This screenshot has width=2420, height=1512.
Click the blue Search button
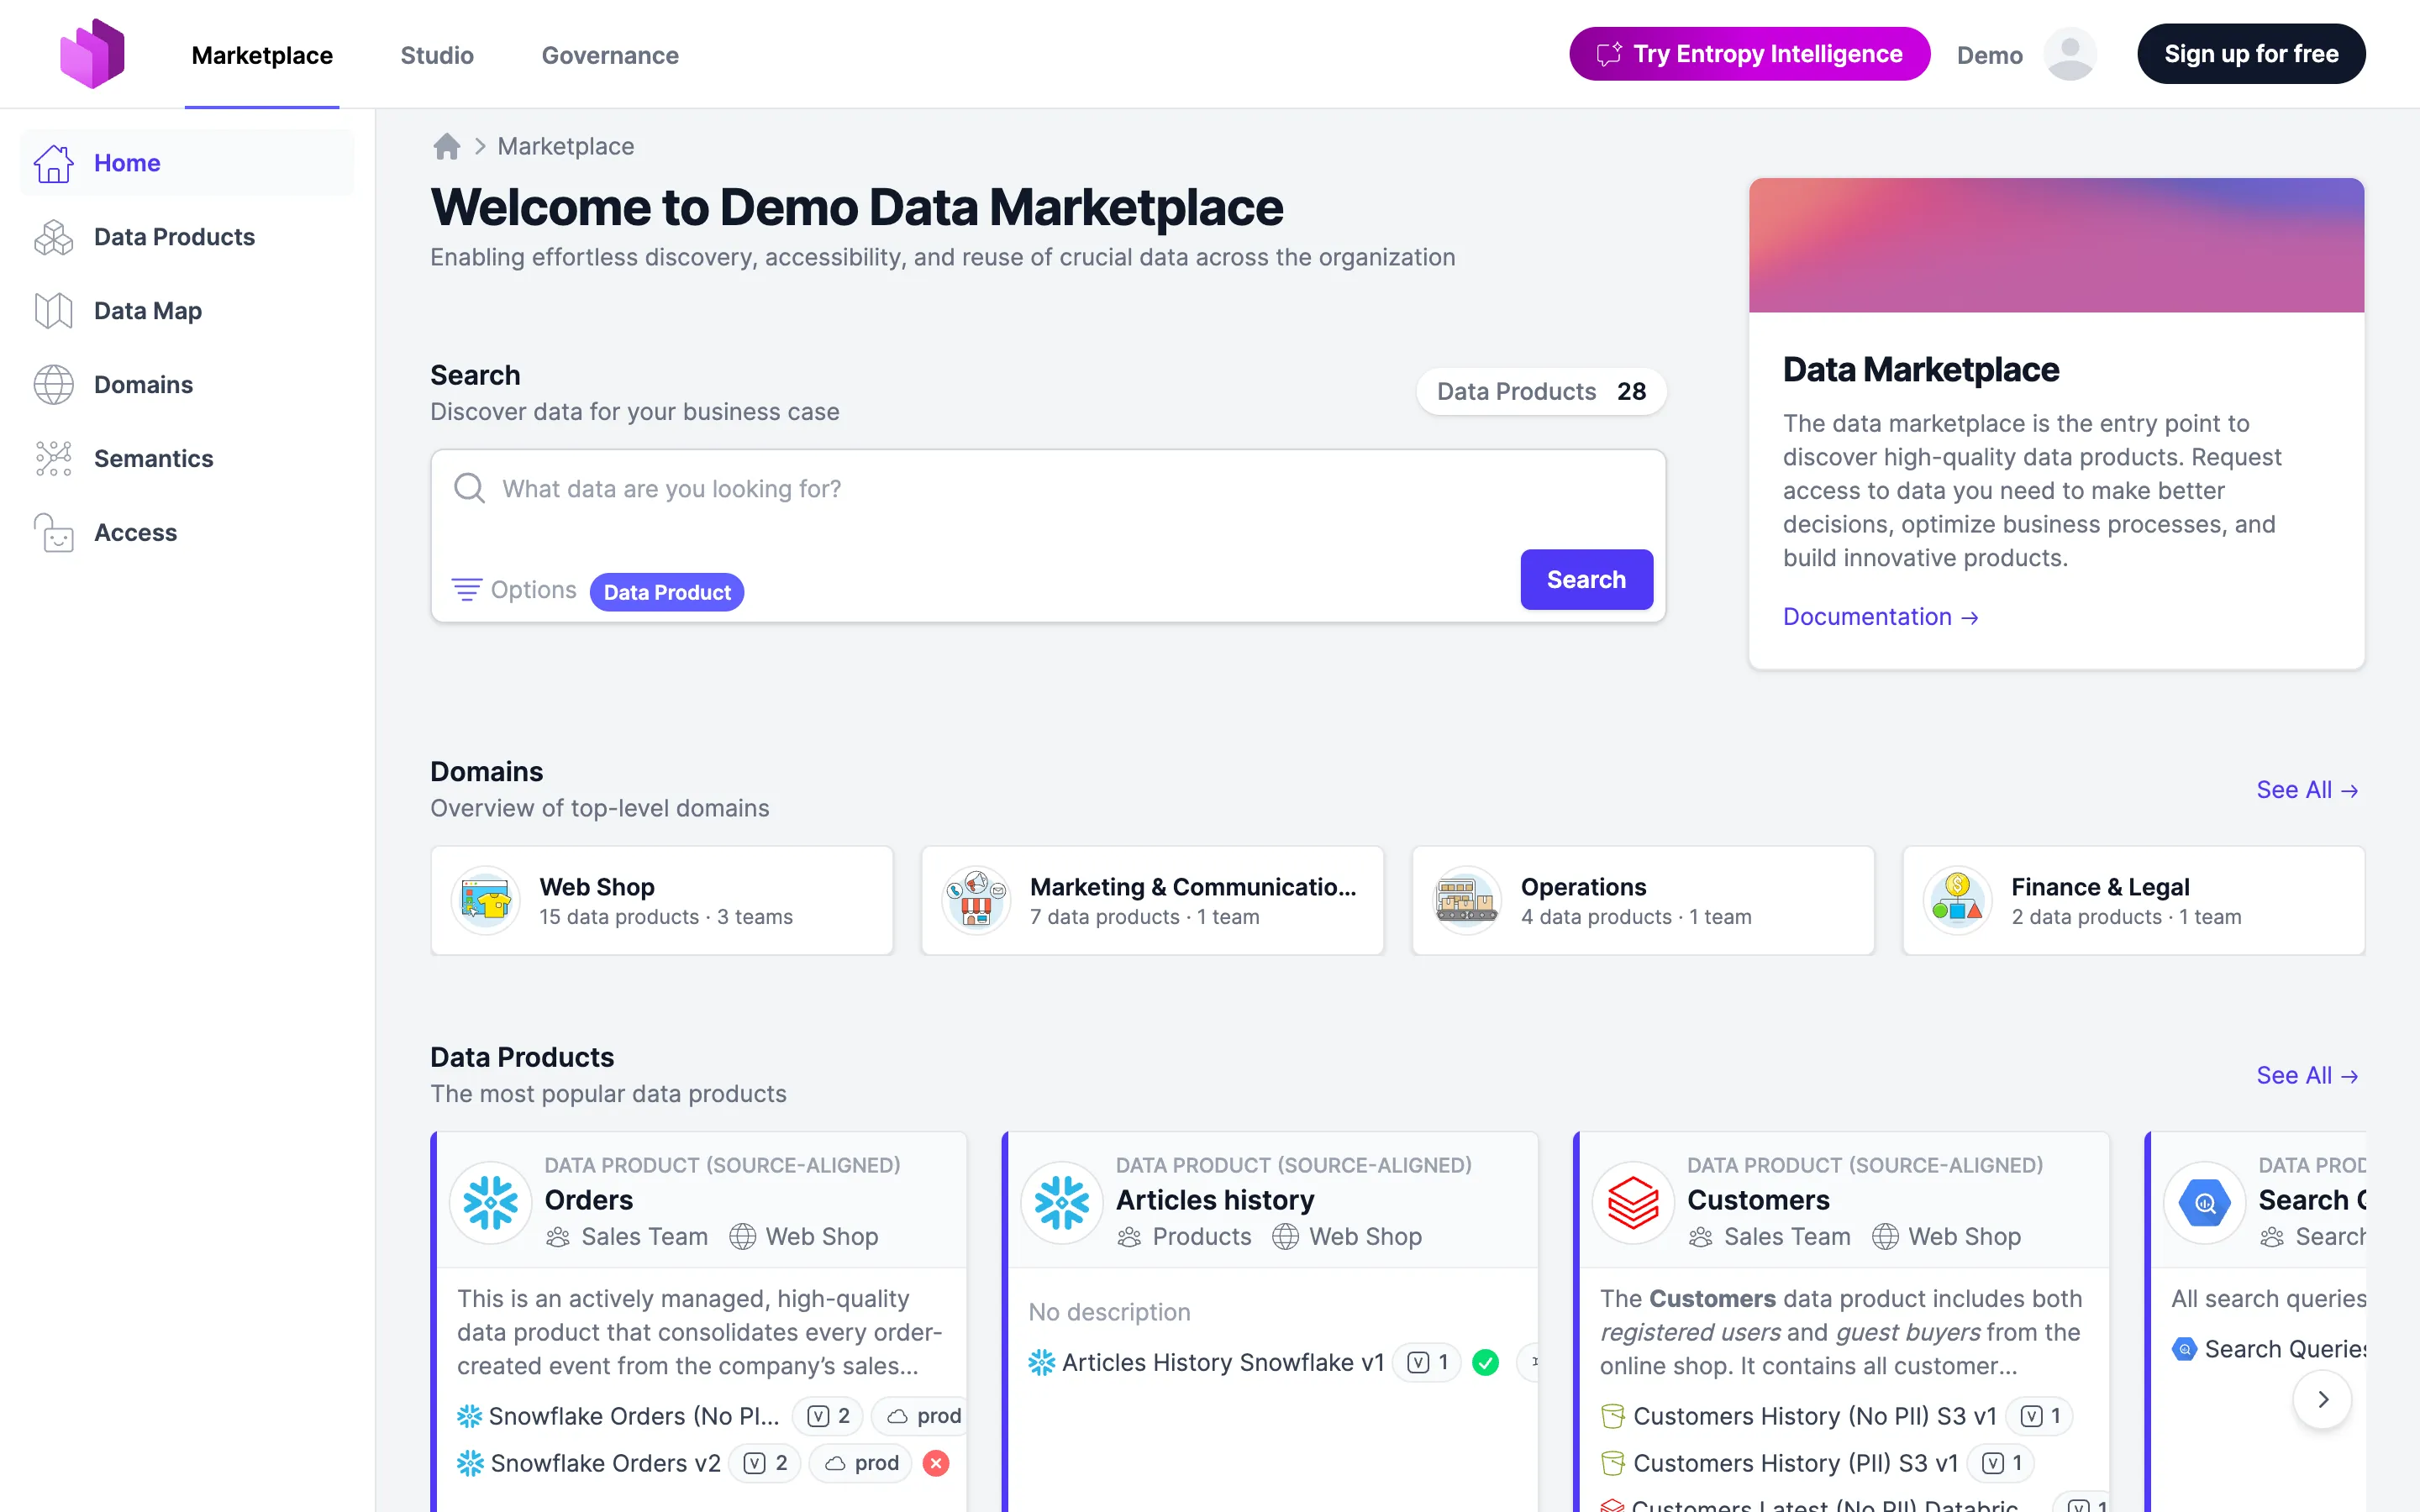click(1587, 579)
